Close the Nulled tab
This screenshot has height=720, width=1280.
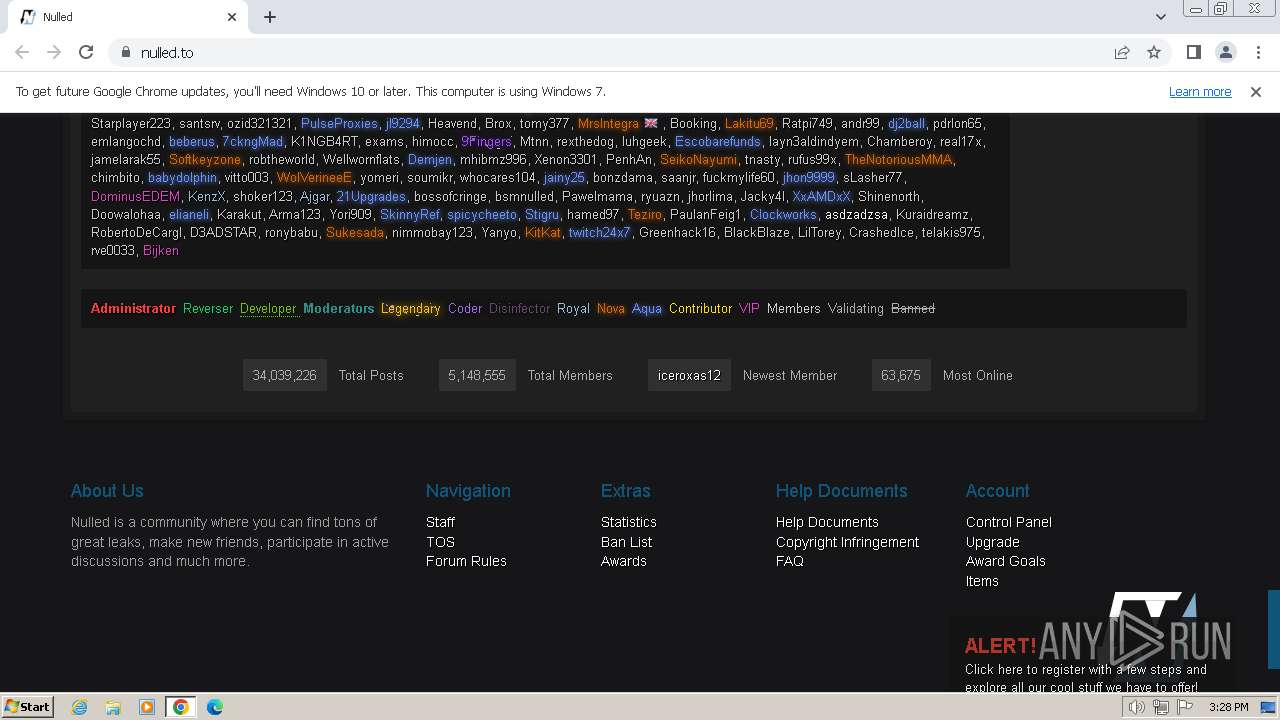232,17
